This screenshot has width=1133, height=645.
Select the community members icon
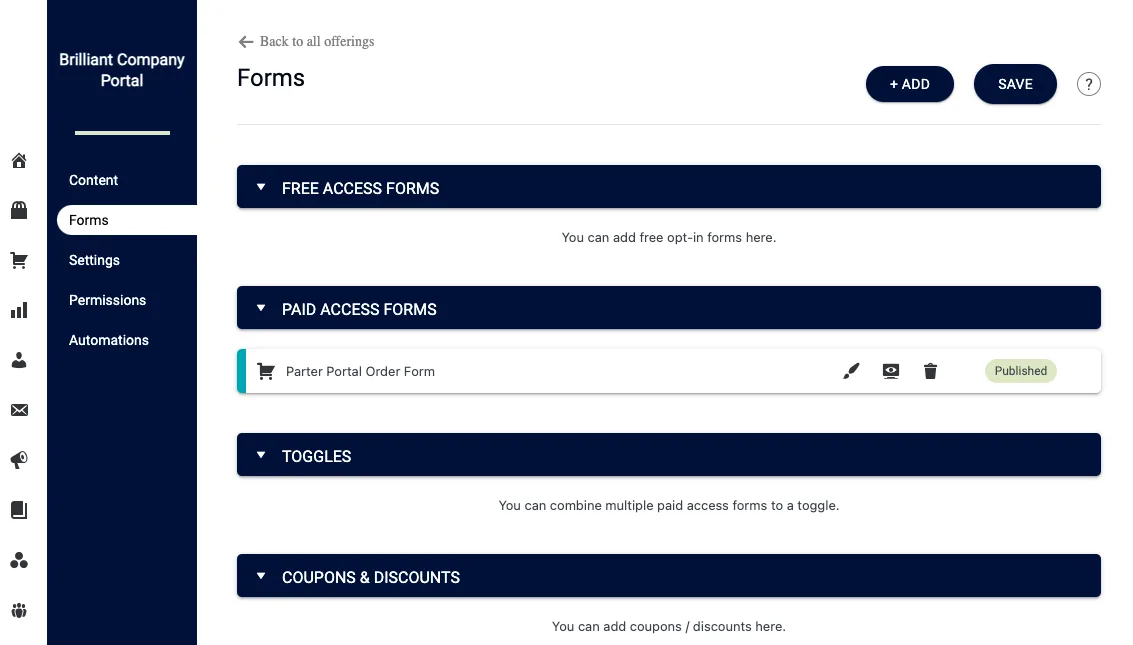click(x=19, y=560)
